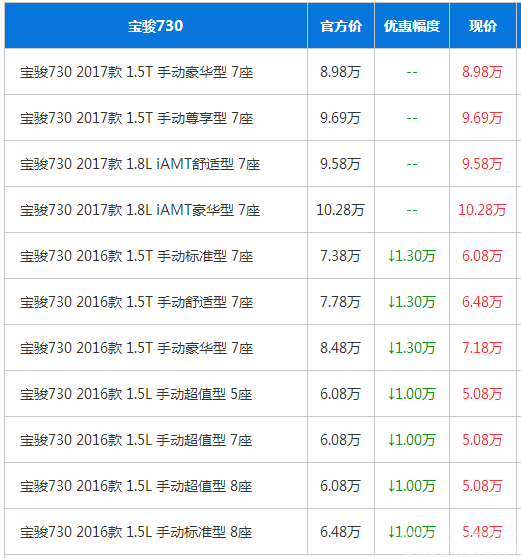Image resolution: width=521 pixels, height=558 pixels.
Task: Select 宝骏730 2016款 1.5T 手动标准型 7座
Action: (x=136, y=256)
